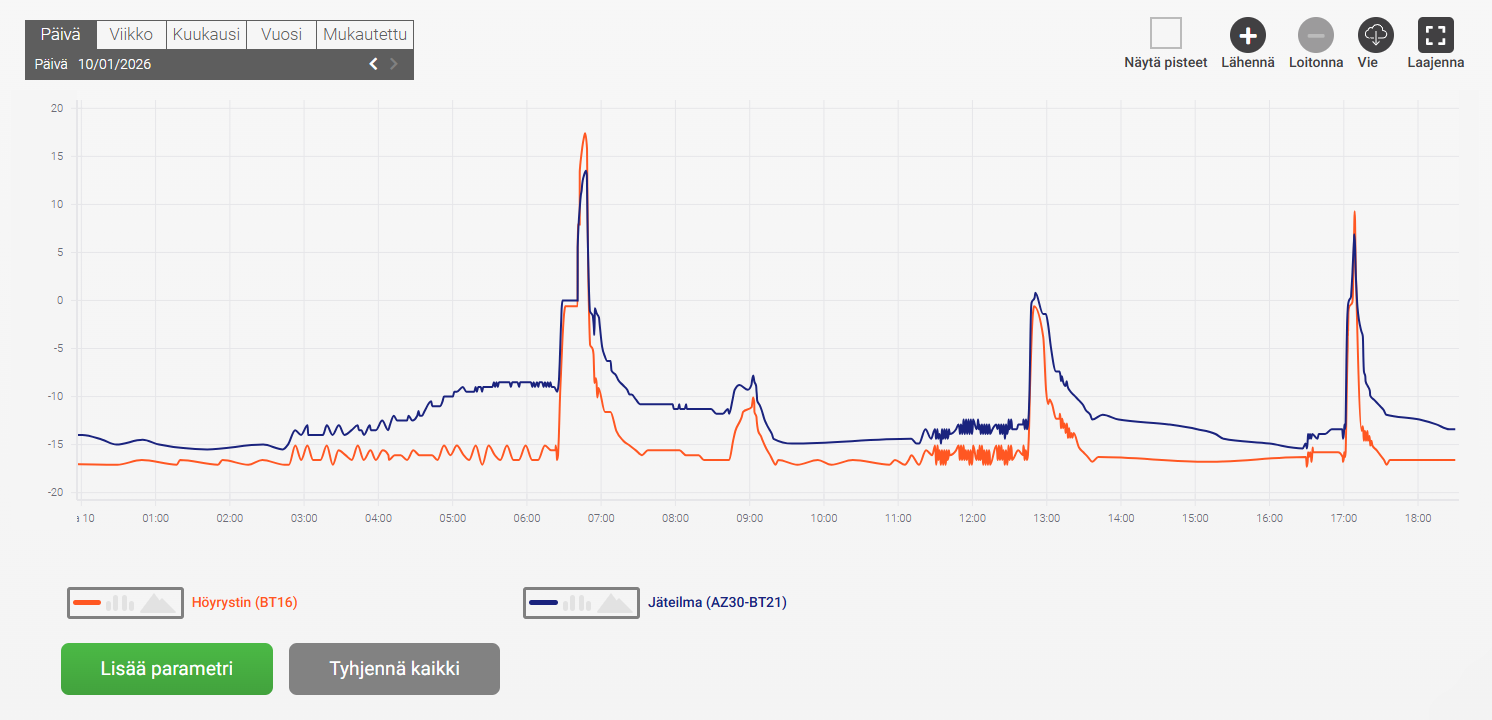Toggle the Höyrystin (BT16) series label
Screen dimensions: 1492x720
(244, 603)
